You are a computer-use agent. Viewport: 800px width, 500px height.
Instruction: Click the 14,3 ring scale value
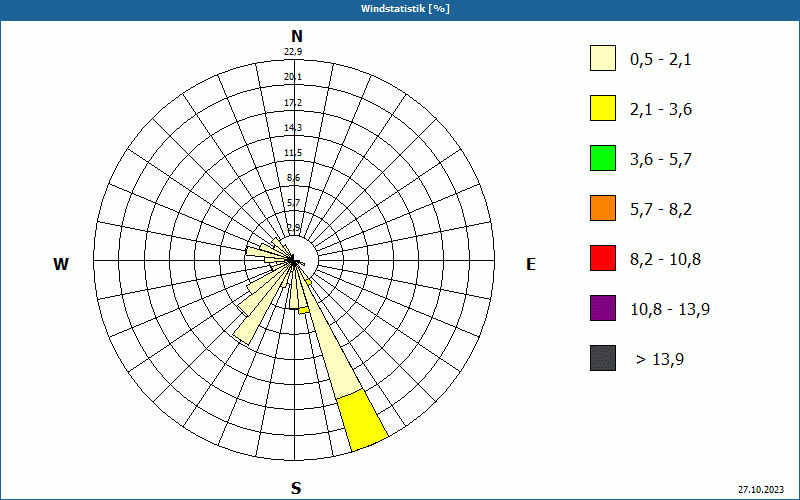293,128
